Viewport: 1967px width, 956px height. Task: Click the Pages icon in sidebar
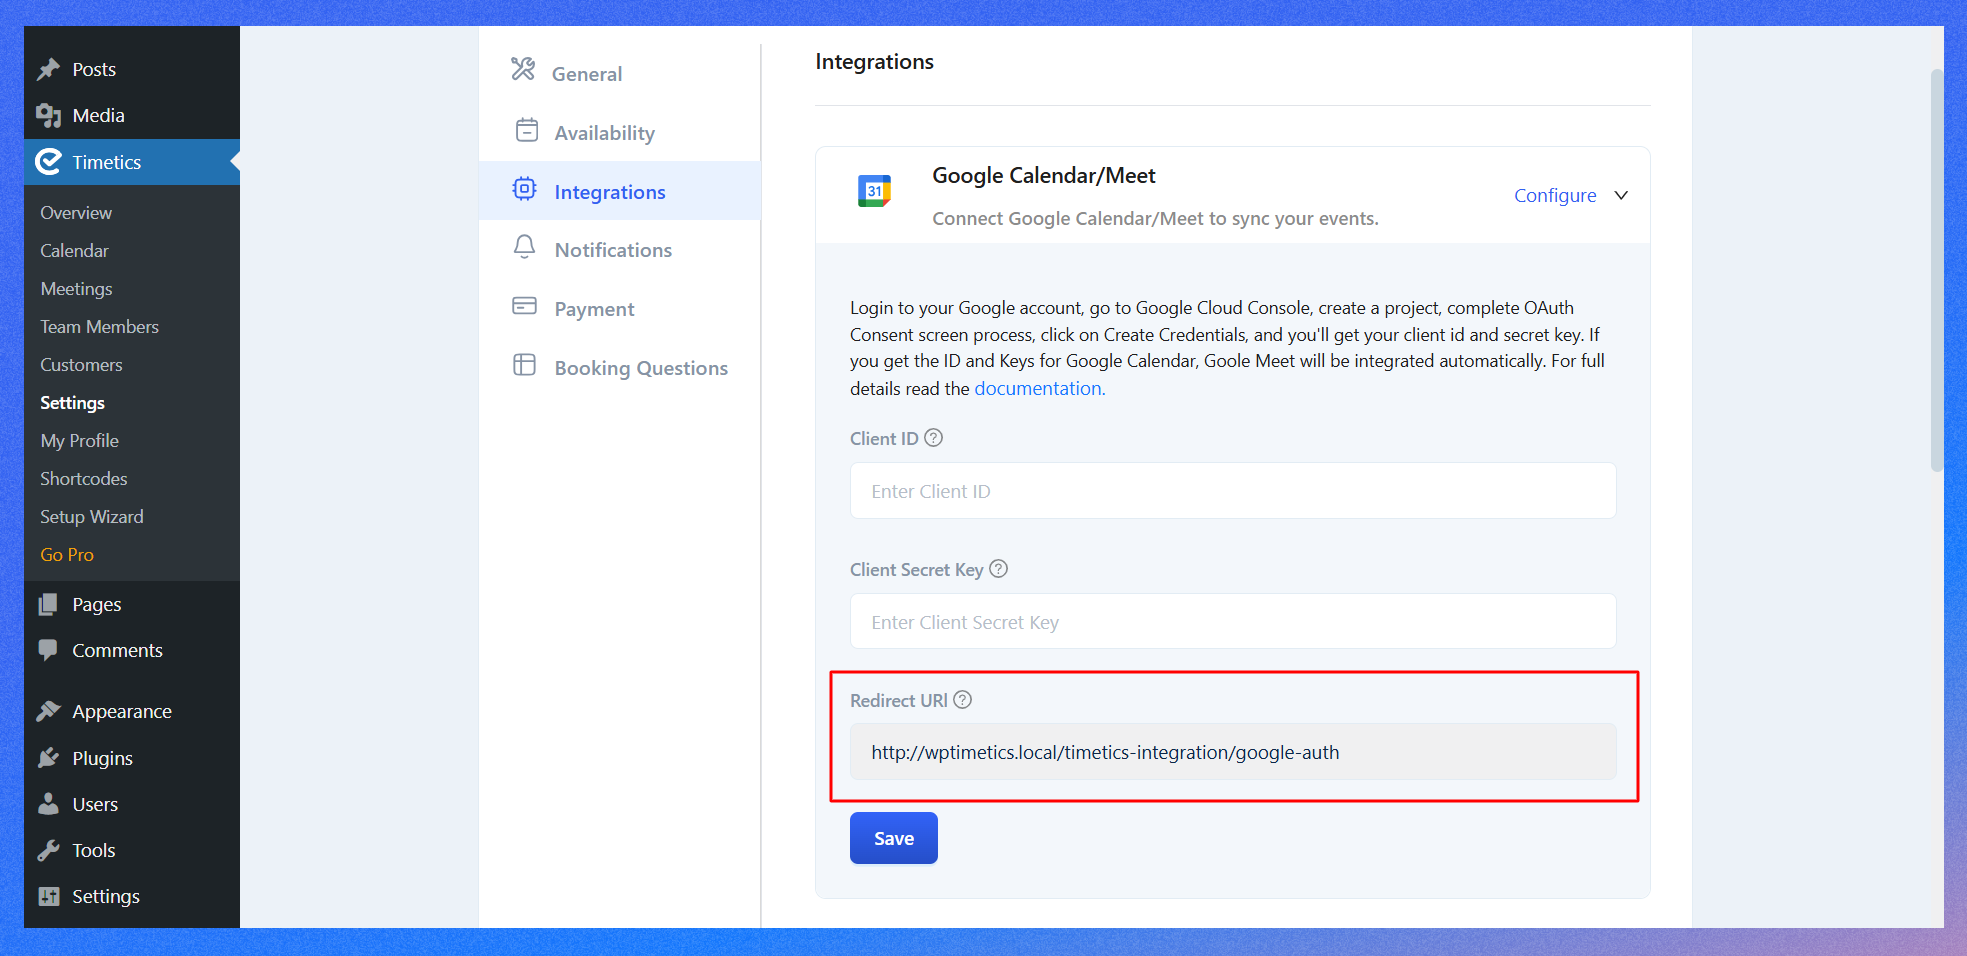coord(48,604)
